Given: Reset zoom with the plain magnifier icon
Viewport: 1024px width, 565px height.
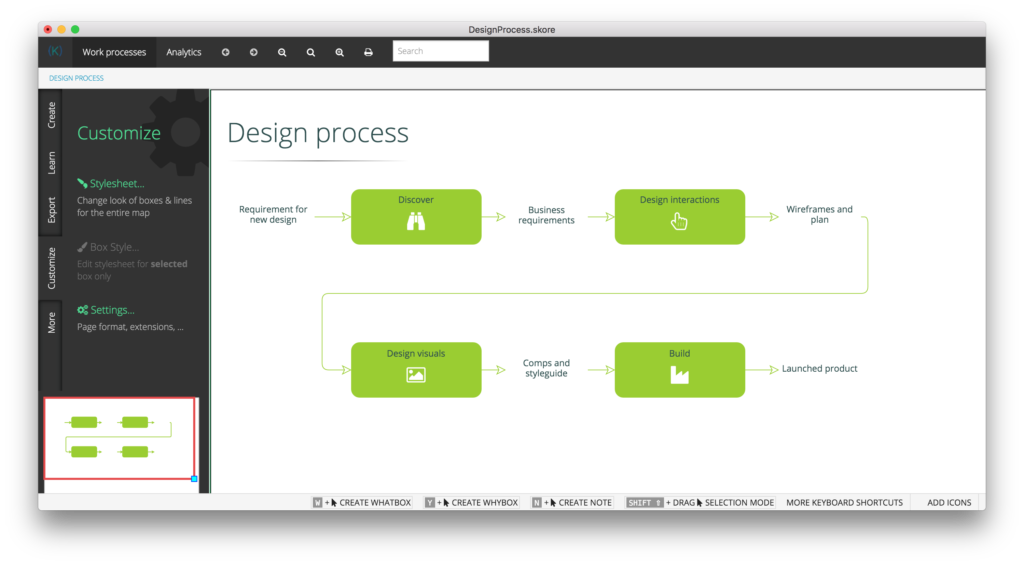Looking at the screenshot, I should pyautogui.click(x=311, y=52).
